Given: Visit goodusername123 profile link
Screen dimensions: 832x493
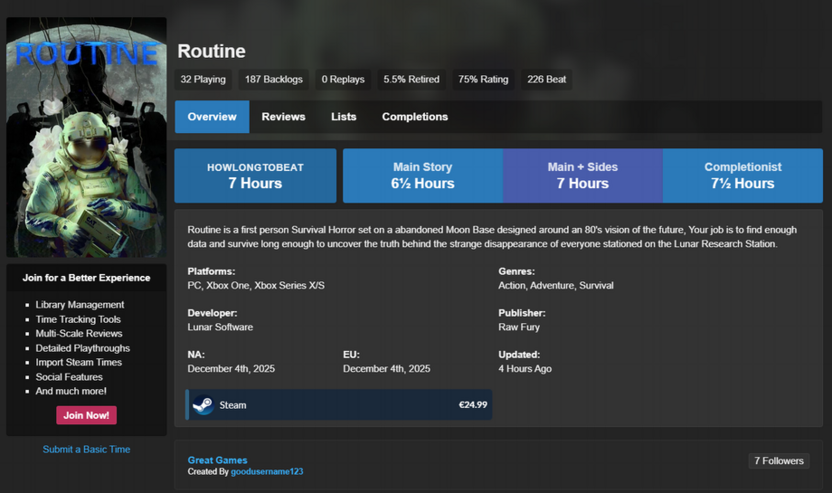Looking at the screenshot, I should point(267,472).
